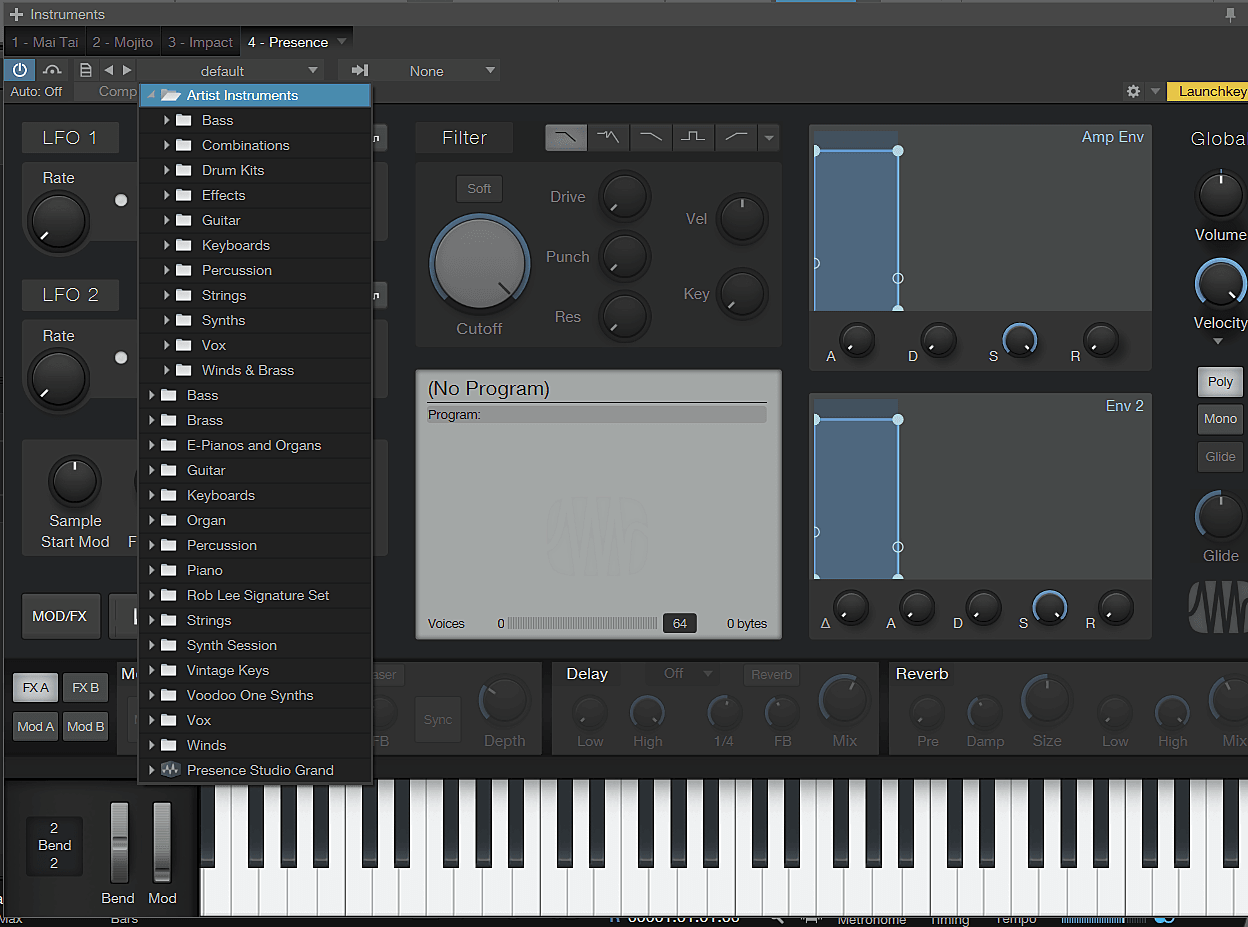The image size is (1248, 927).
Task: Select the square-shaped filter type icon
Action: [693, 137]
